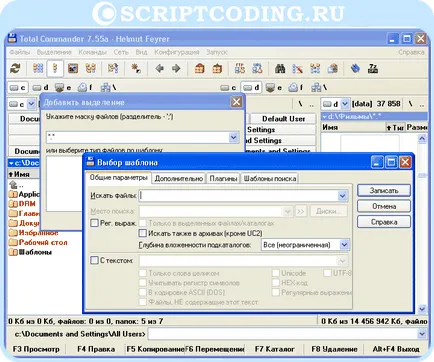
Task: Click the UTF-8 checkbox
Action: pyautogui.click(x=327, y=273)
